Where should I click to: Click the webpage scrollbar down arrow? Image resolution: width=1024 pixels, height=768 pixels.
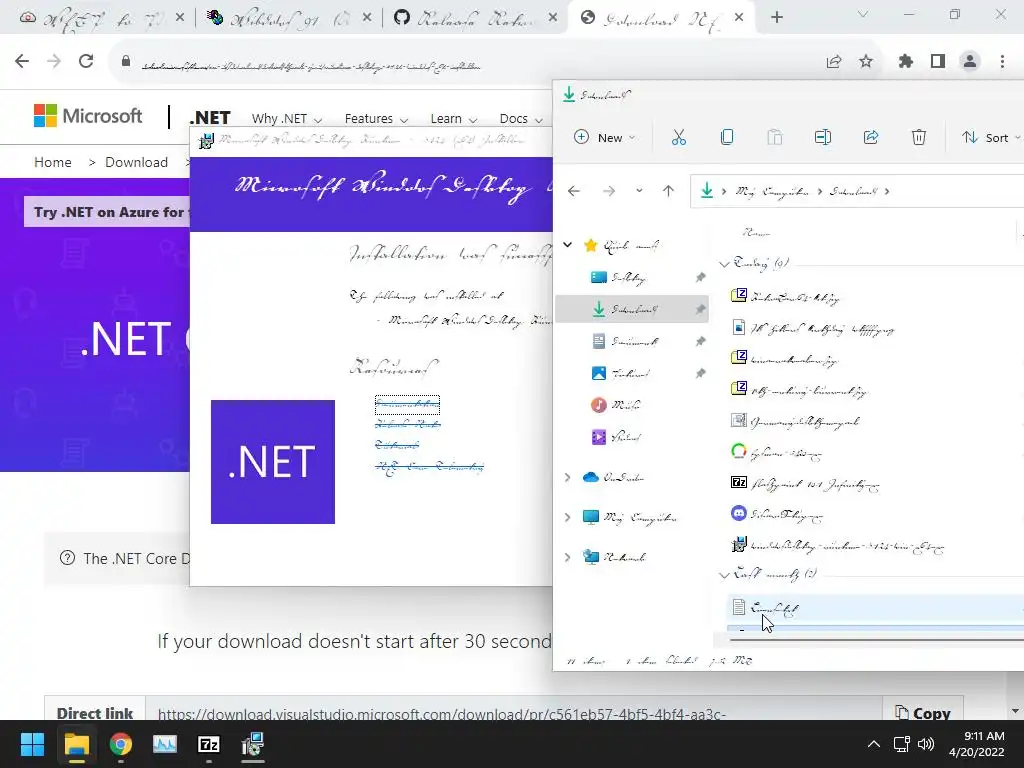pos(1015,711)
